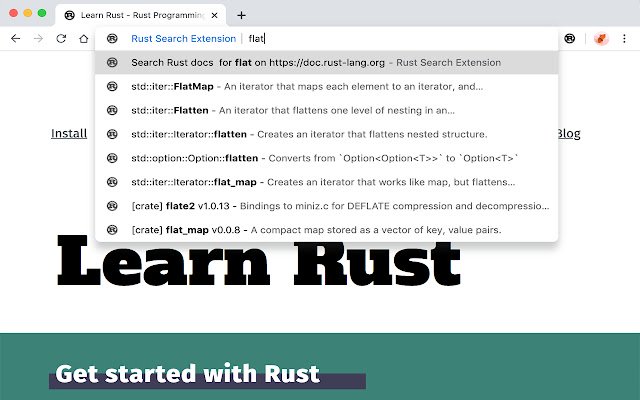Click the Rust icon in the address bar

tap(112, 38)
